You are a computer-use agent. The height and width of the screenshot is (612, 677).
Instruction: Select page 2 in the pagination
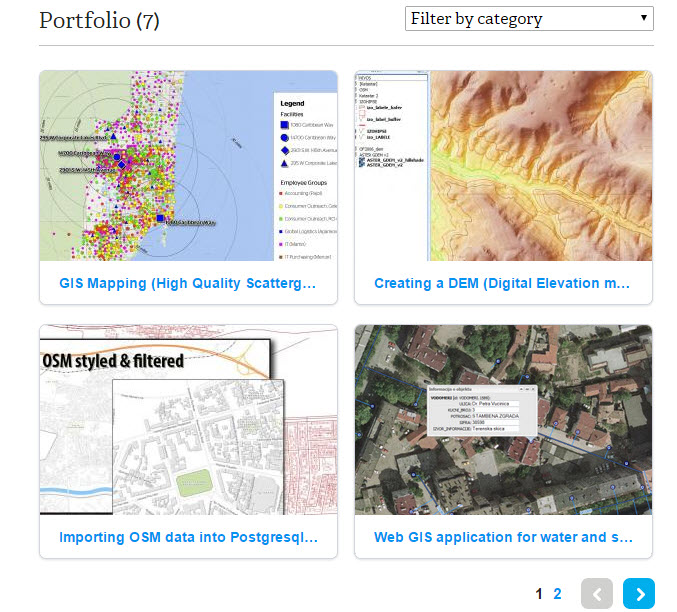point(557,594)
